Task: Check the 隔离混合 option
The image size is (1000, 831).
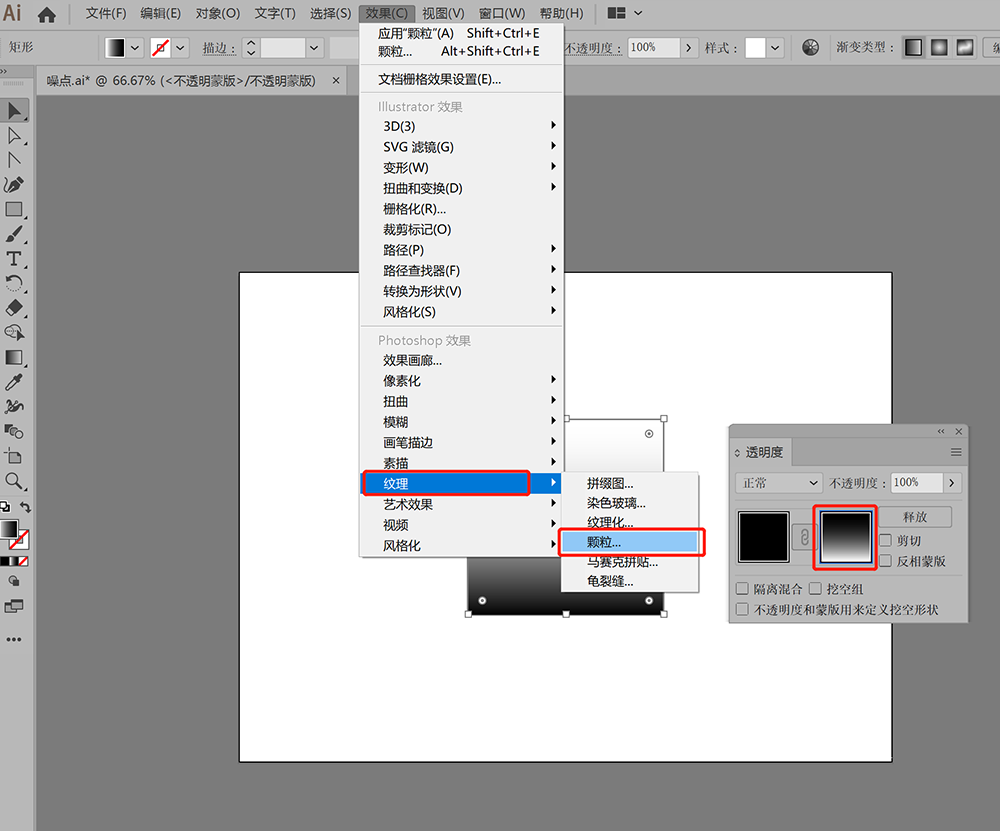Action: click(x=742, y=588)
